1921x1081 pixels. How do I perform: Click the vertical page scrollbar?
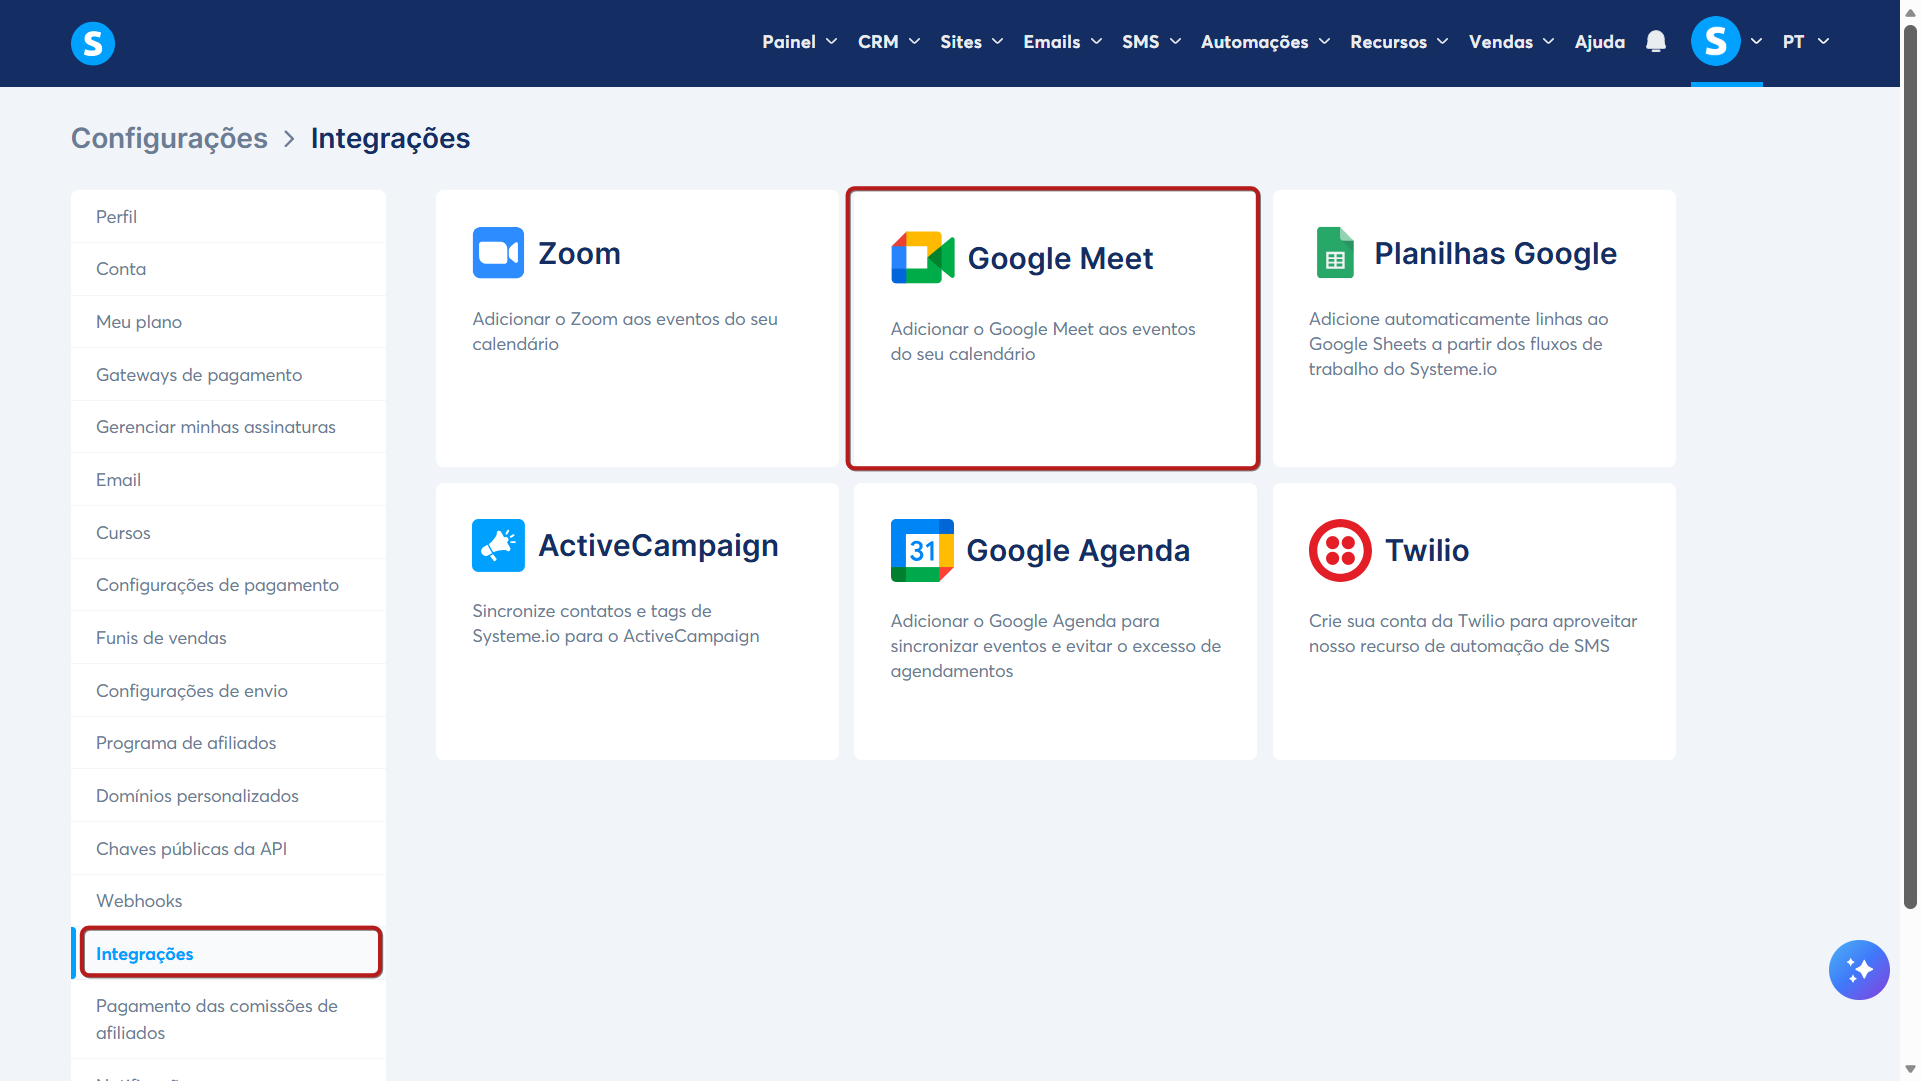coord(1910,470)
